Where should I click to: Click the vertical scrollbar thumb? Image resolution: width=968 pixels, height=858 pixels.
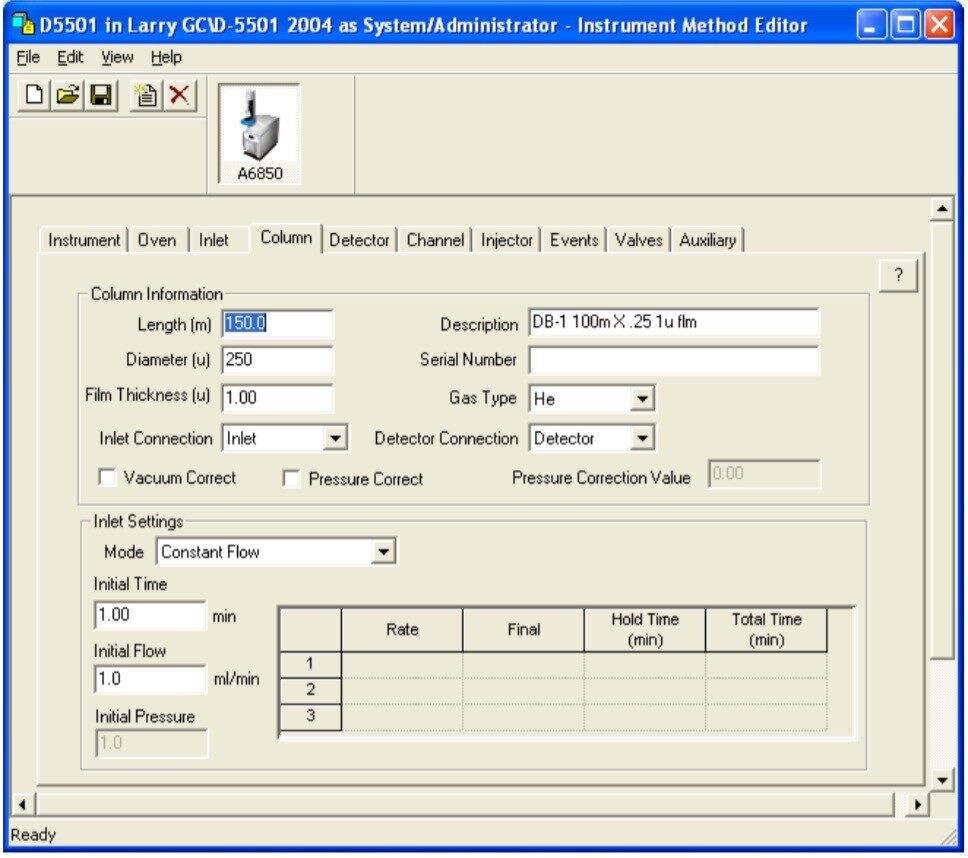click(942, 439)
